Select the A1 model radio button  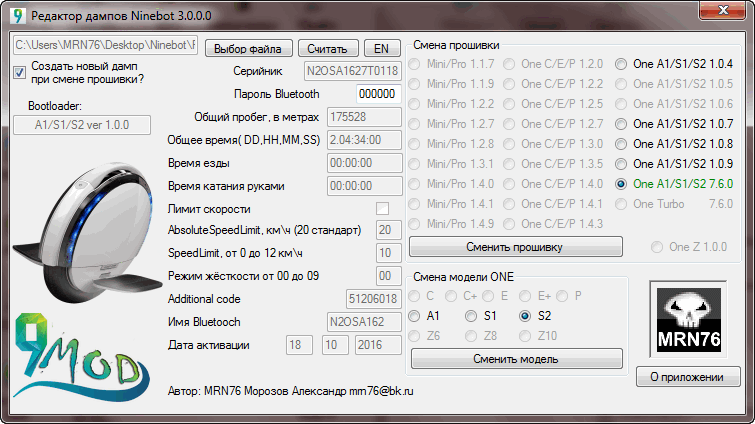click(x=416, y=316)
